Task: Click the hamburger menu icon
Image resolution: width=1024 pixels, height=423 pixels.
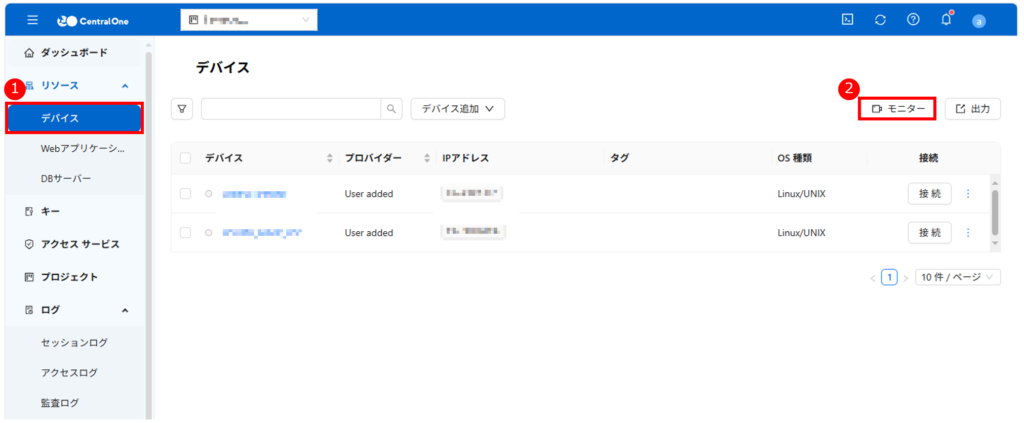Action: click(x=32, y=20)
